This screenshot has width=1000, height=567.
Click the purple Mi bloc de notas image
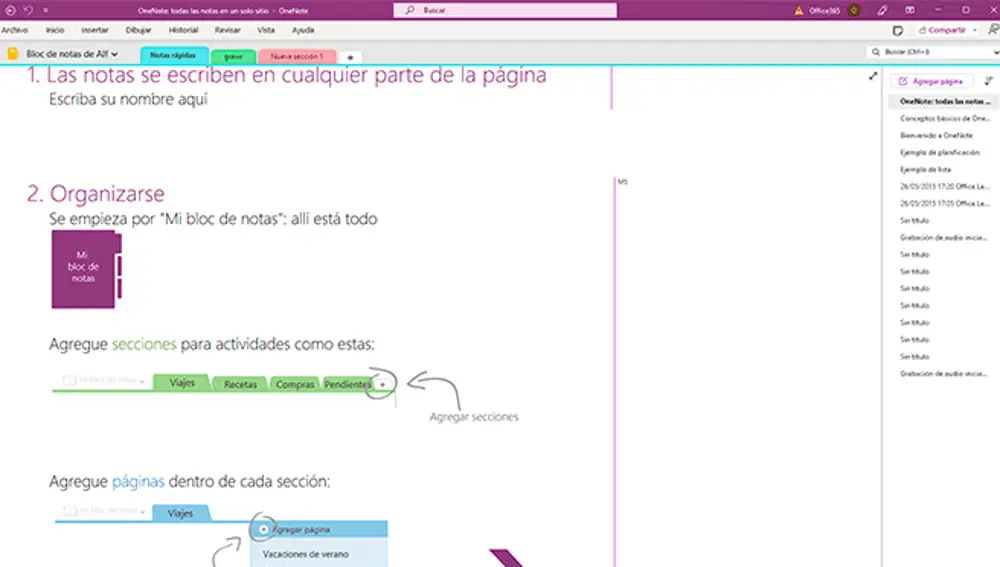pyautogui.click(x=86, y=269)
